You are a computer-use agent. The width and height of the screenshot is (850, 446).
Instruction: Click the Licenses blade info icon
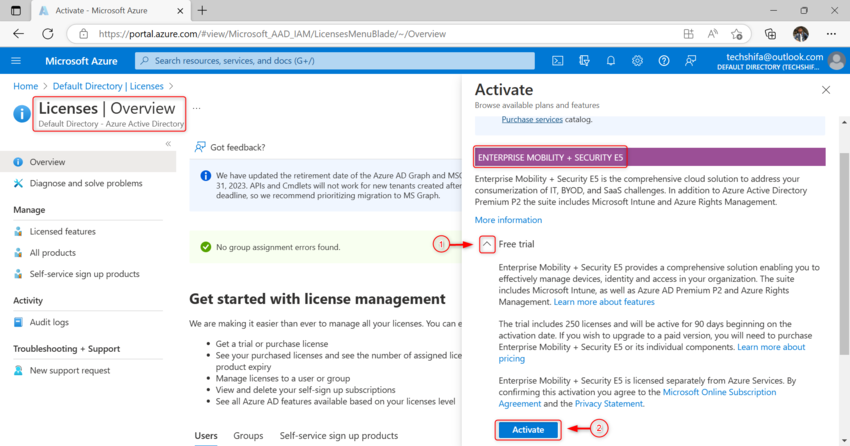22,114
